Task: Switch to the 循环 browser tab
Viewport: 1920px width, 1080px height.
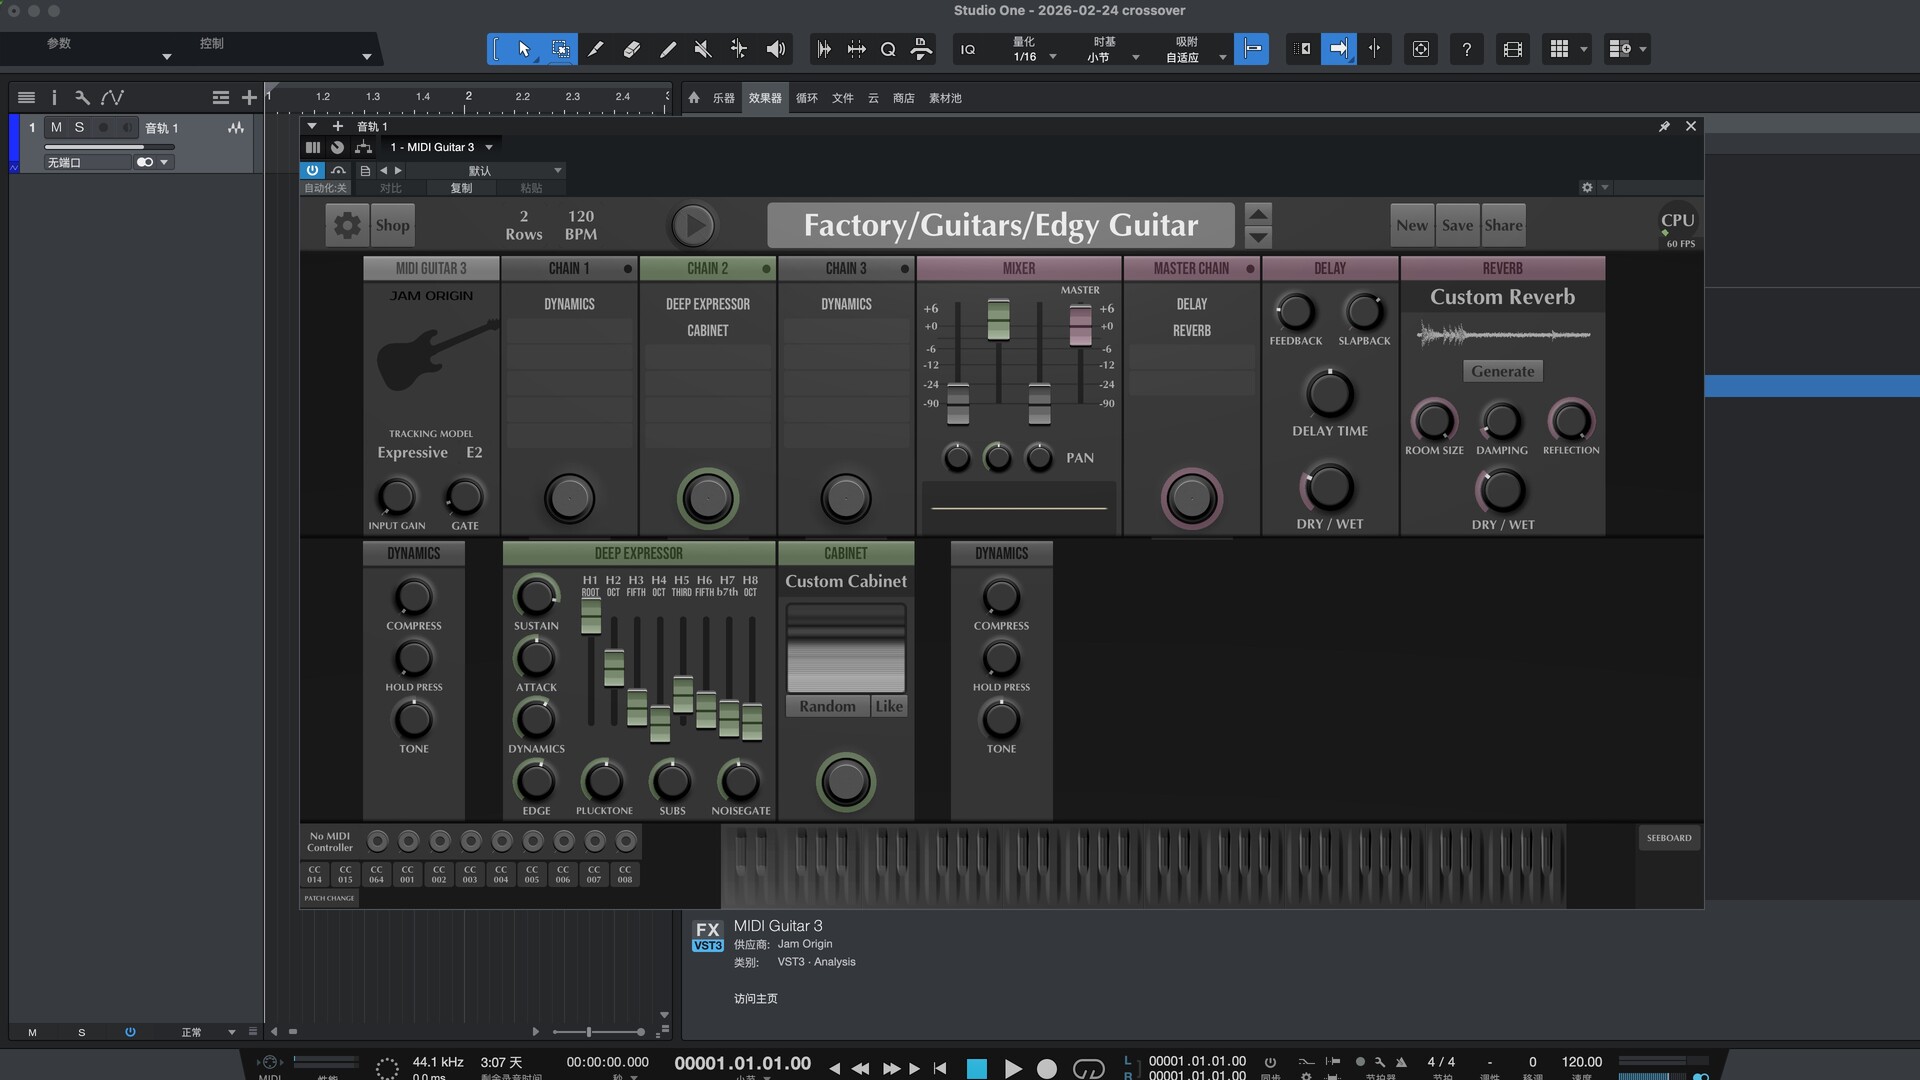Action: click(x=807, y=98)
